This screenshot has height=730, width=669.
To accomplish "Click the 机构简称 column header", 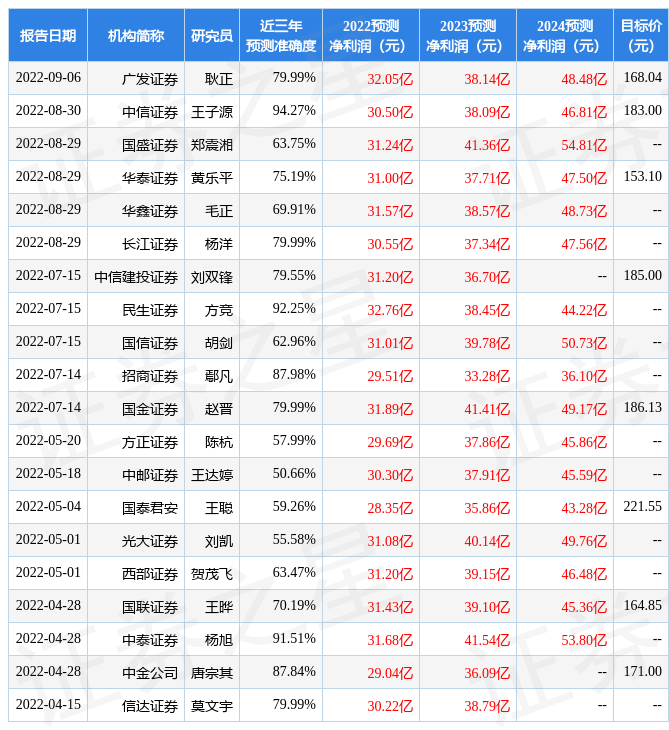I will pyautogui.click(x=136, y=35).
